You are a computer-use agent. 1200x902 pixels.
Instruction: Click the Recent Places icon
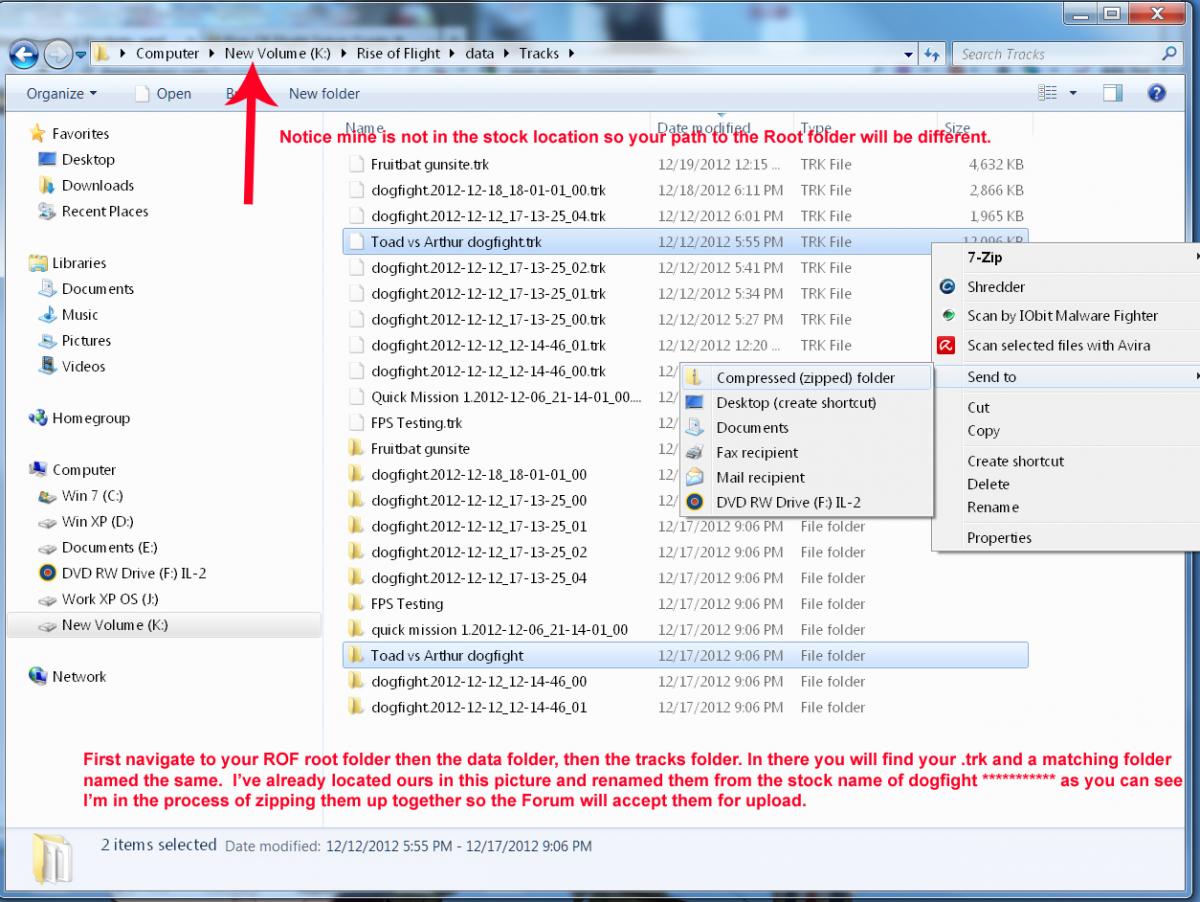coord(47,211)
